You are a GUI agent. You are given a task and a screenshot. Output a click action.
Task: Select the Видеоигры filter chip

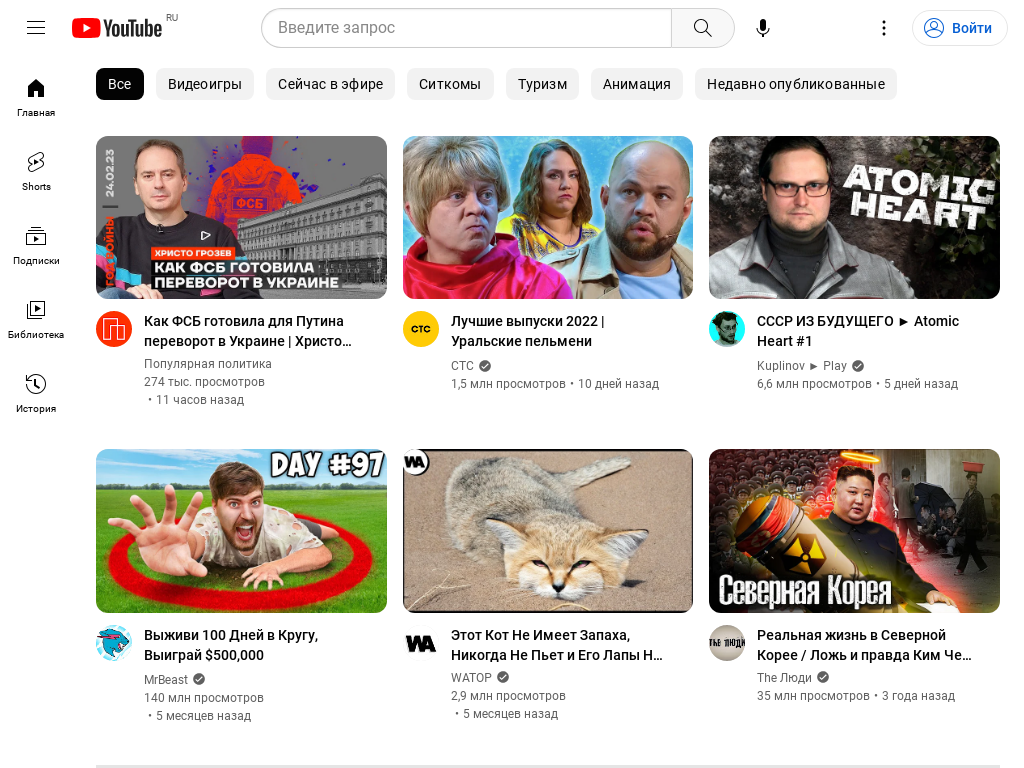204,84
